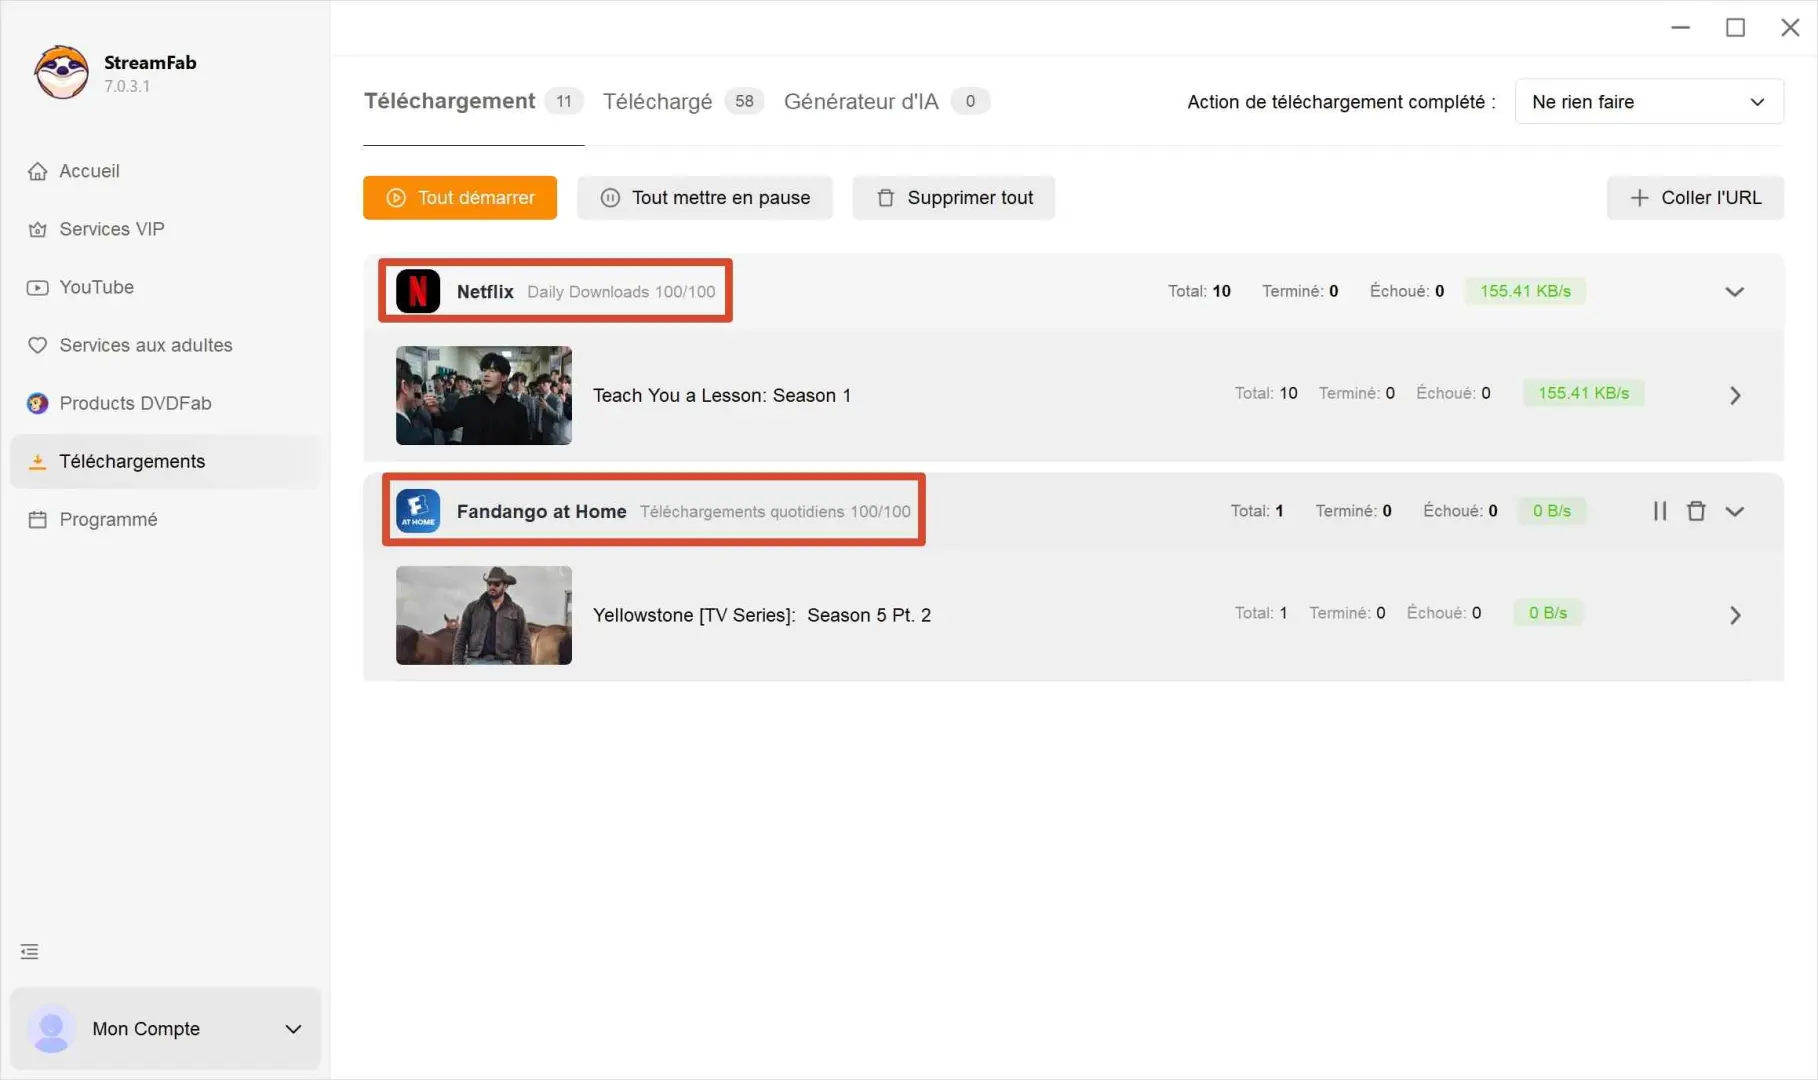Switch to the Téléchargement tab
Viewport: 1818px width, 1080px height.
(449, 101)
